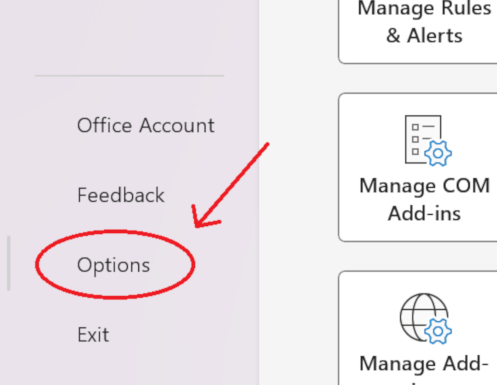
Task: Open the Manage Add-ins tile
Action: tap(418, 328)
